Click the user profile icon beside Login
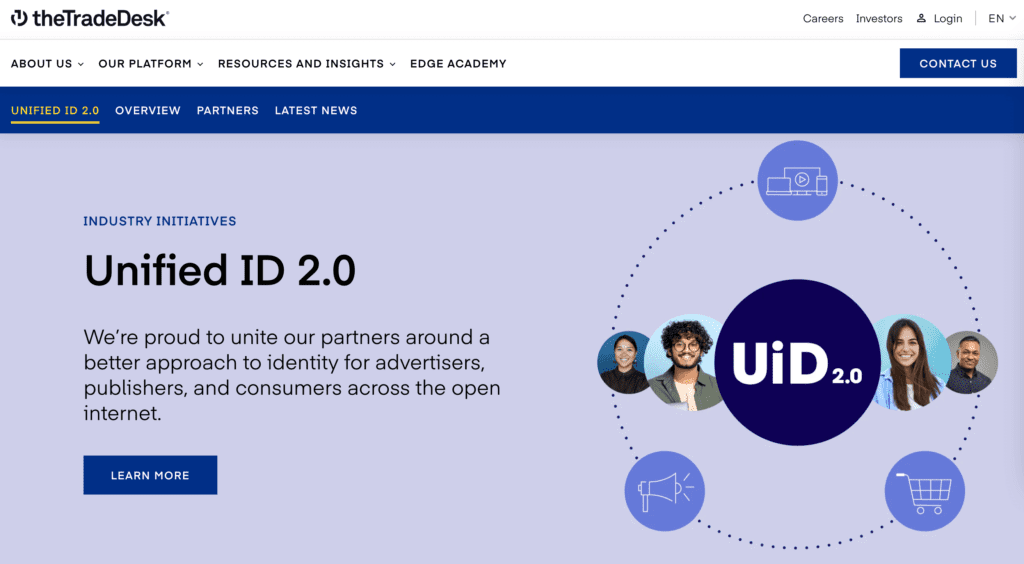The width and height of the screenshot is (1024, 564). 921,18
